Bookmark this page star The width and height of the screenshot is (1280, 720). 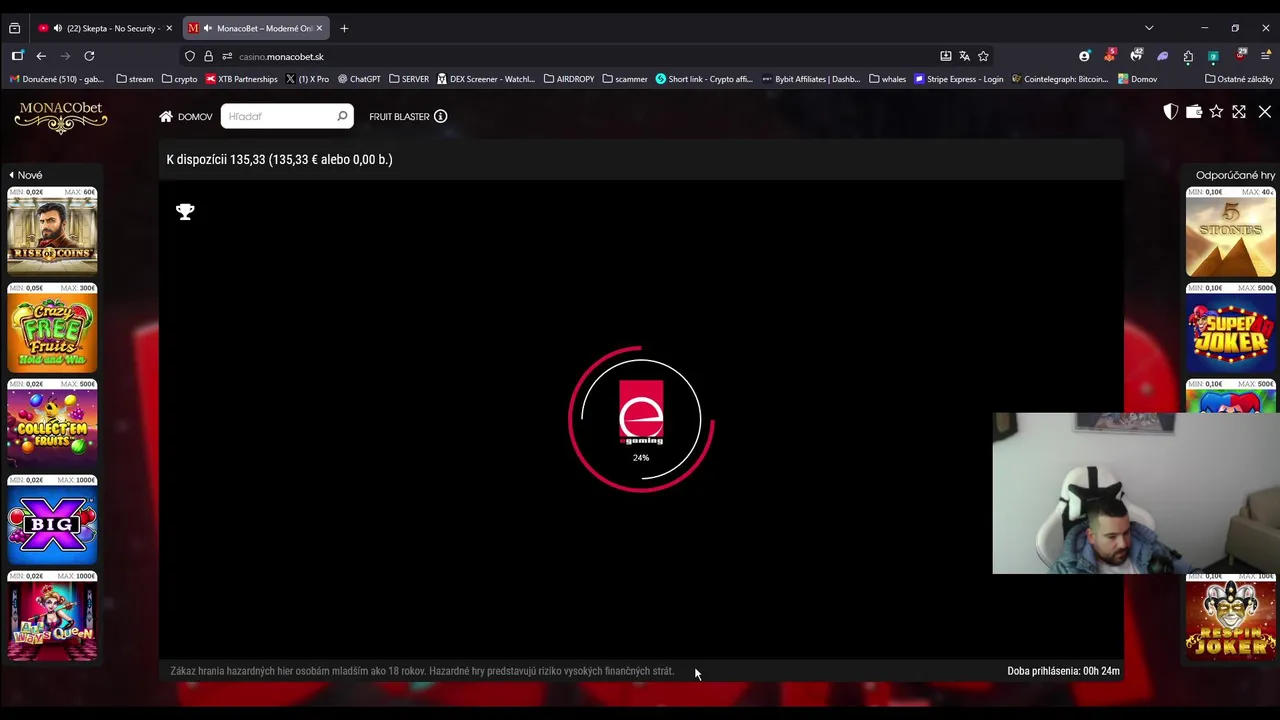983,56
